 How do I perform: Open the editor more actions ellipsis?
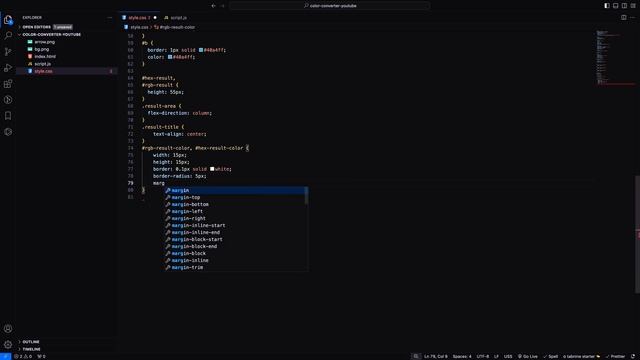pyautogui.click(x=633, y=18)
